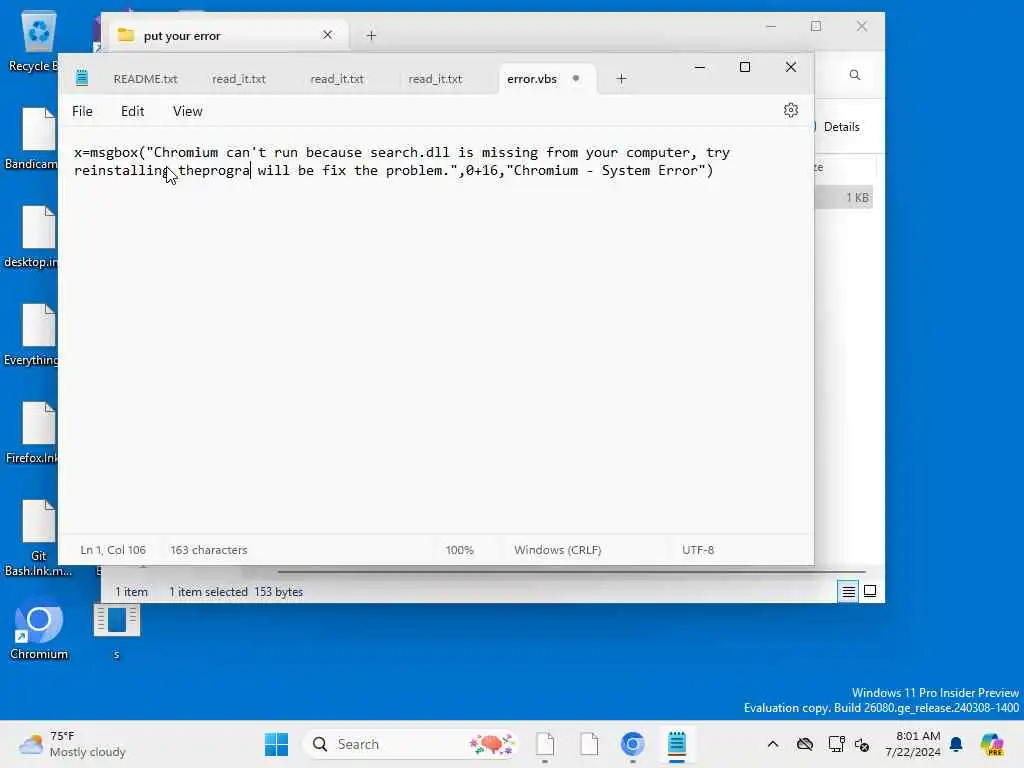This screenshot has width=1024, height=768.
Task: Click the muted volume tray icon
Action: 862,744
